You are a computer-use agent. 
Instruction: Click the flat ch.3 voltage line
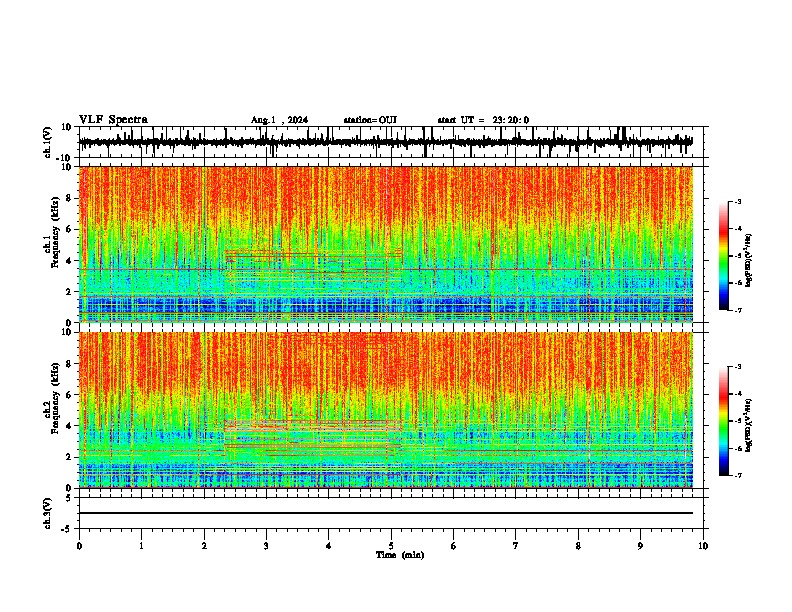point(386,513)
